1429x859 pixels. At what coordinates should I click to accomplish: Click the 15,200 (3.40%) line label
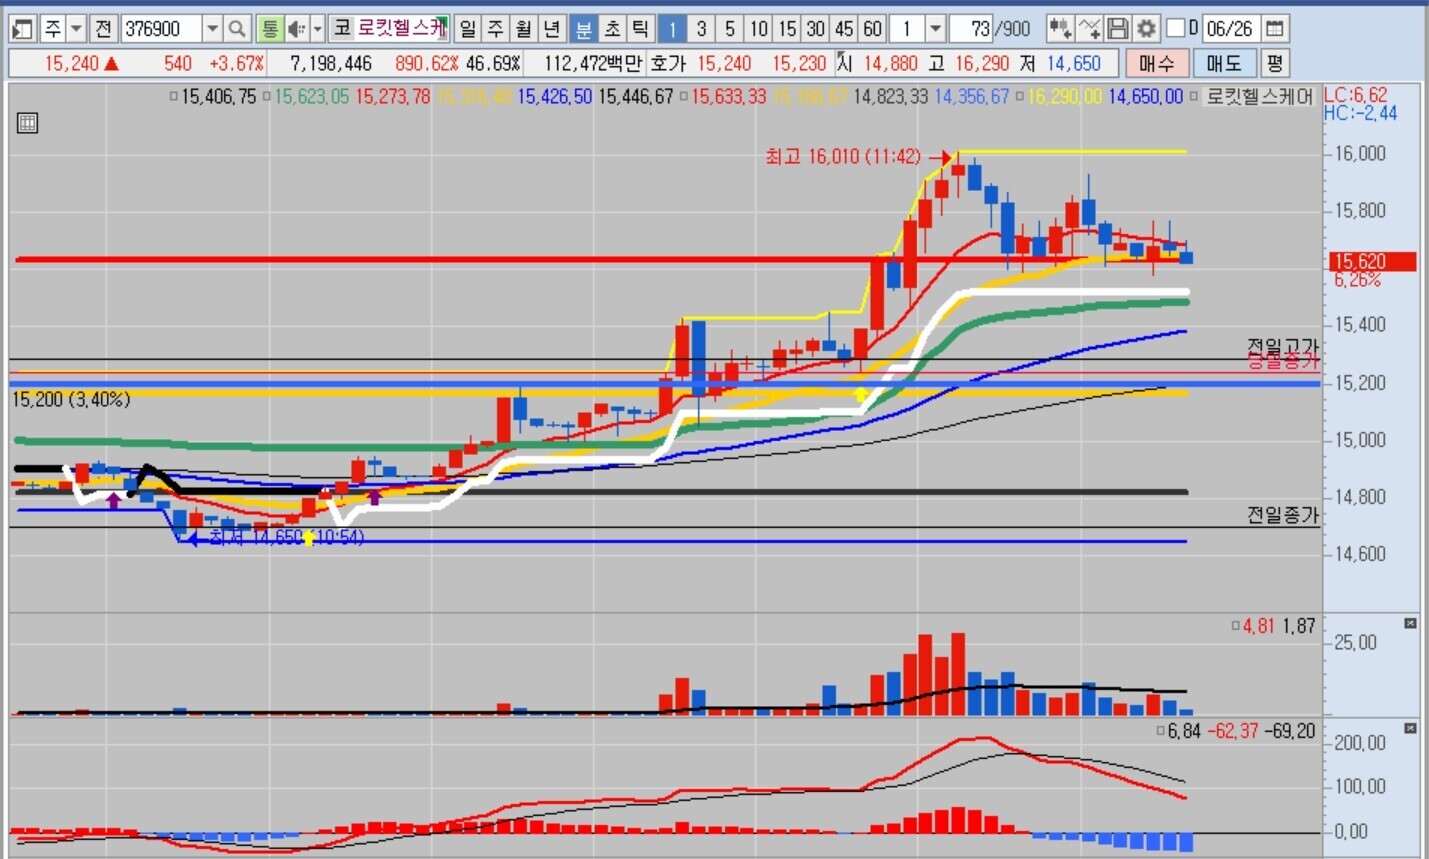coord(71,400)
